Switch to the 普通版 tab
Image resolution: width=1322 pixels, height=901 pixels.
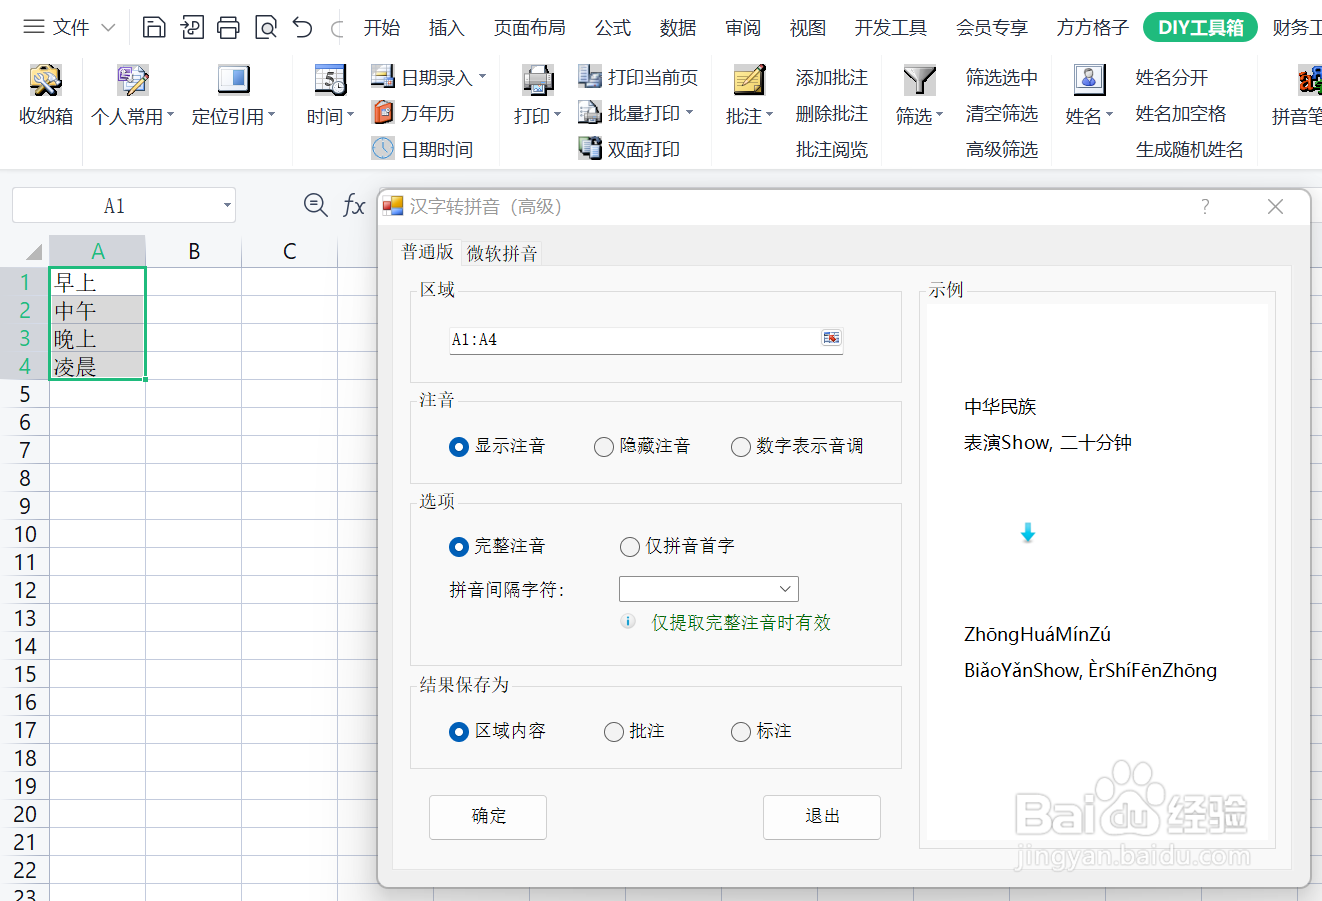(428, 252)
